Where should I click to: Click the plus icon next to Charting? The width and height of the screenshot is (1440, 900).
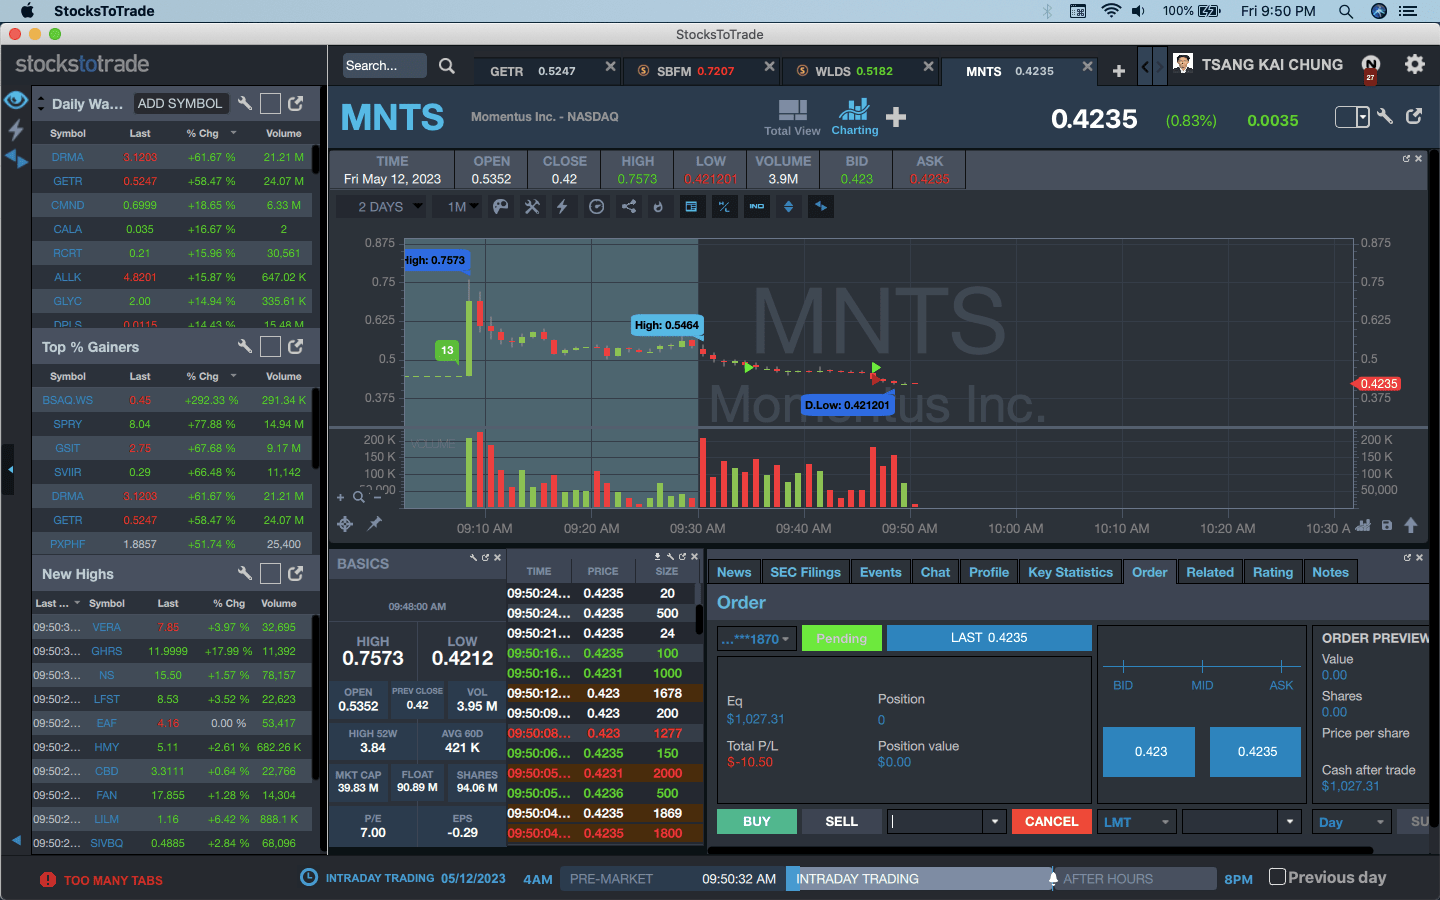pyautogui.click(x=896, y=117)
